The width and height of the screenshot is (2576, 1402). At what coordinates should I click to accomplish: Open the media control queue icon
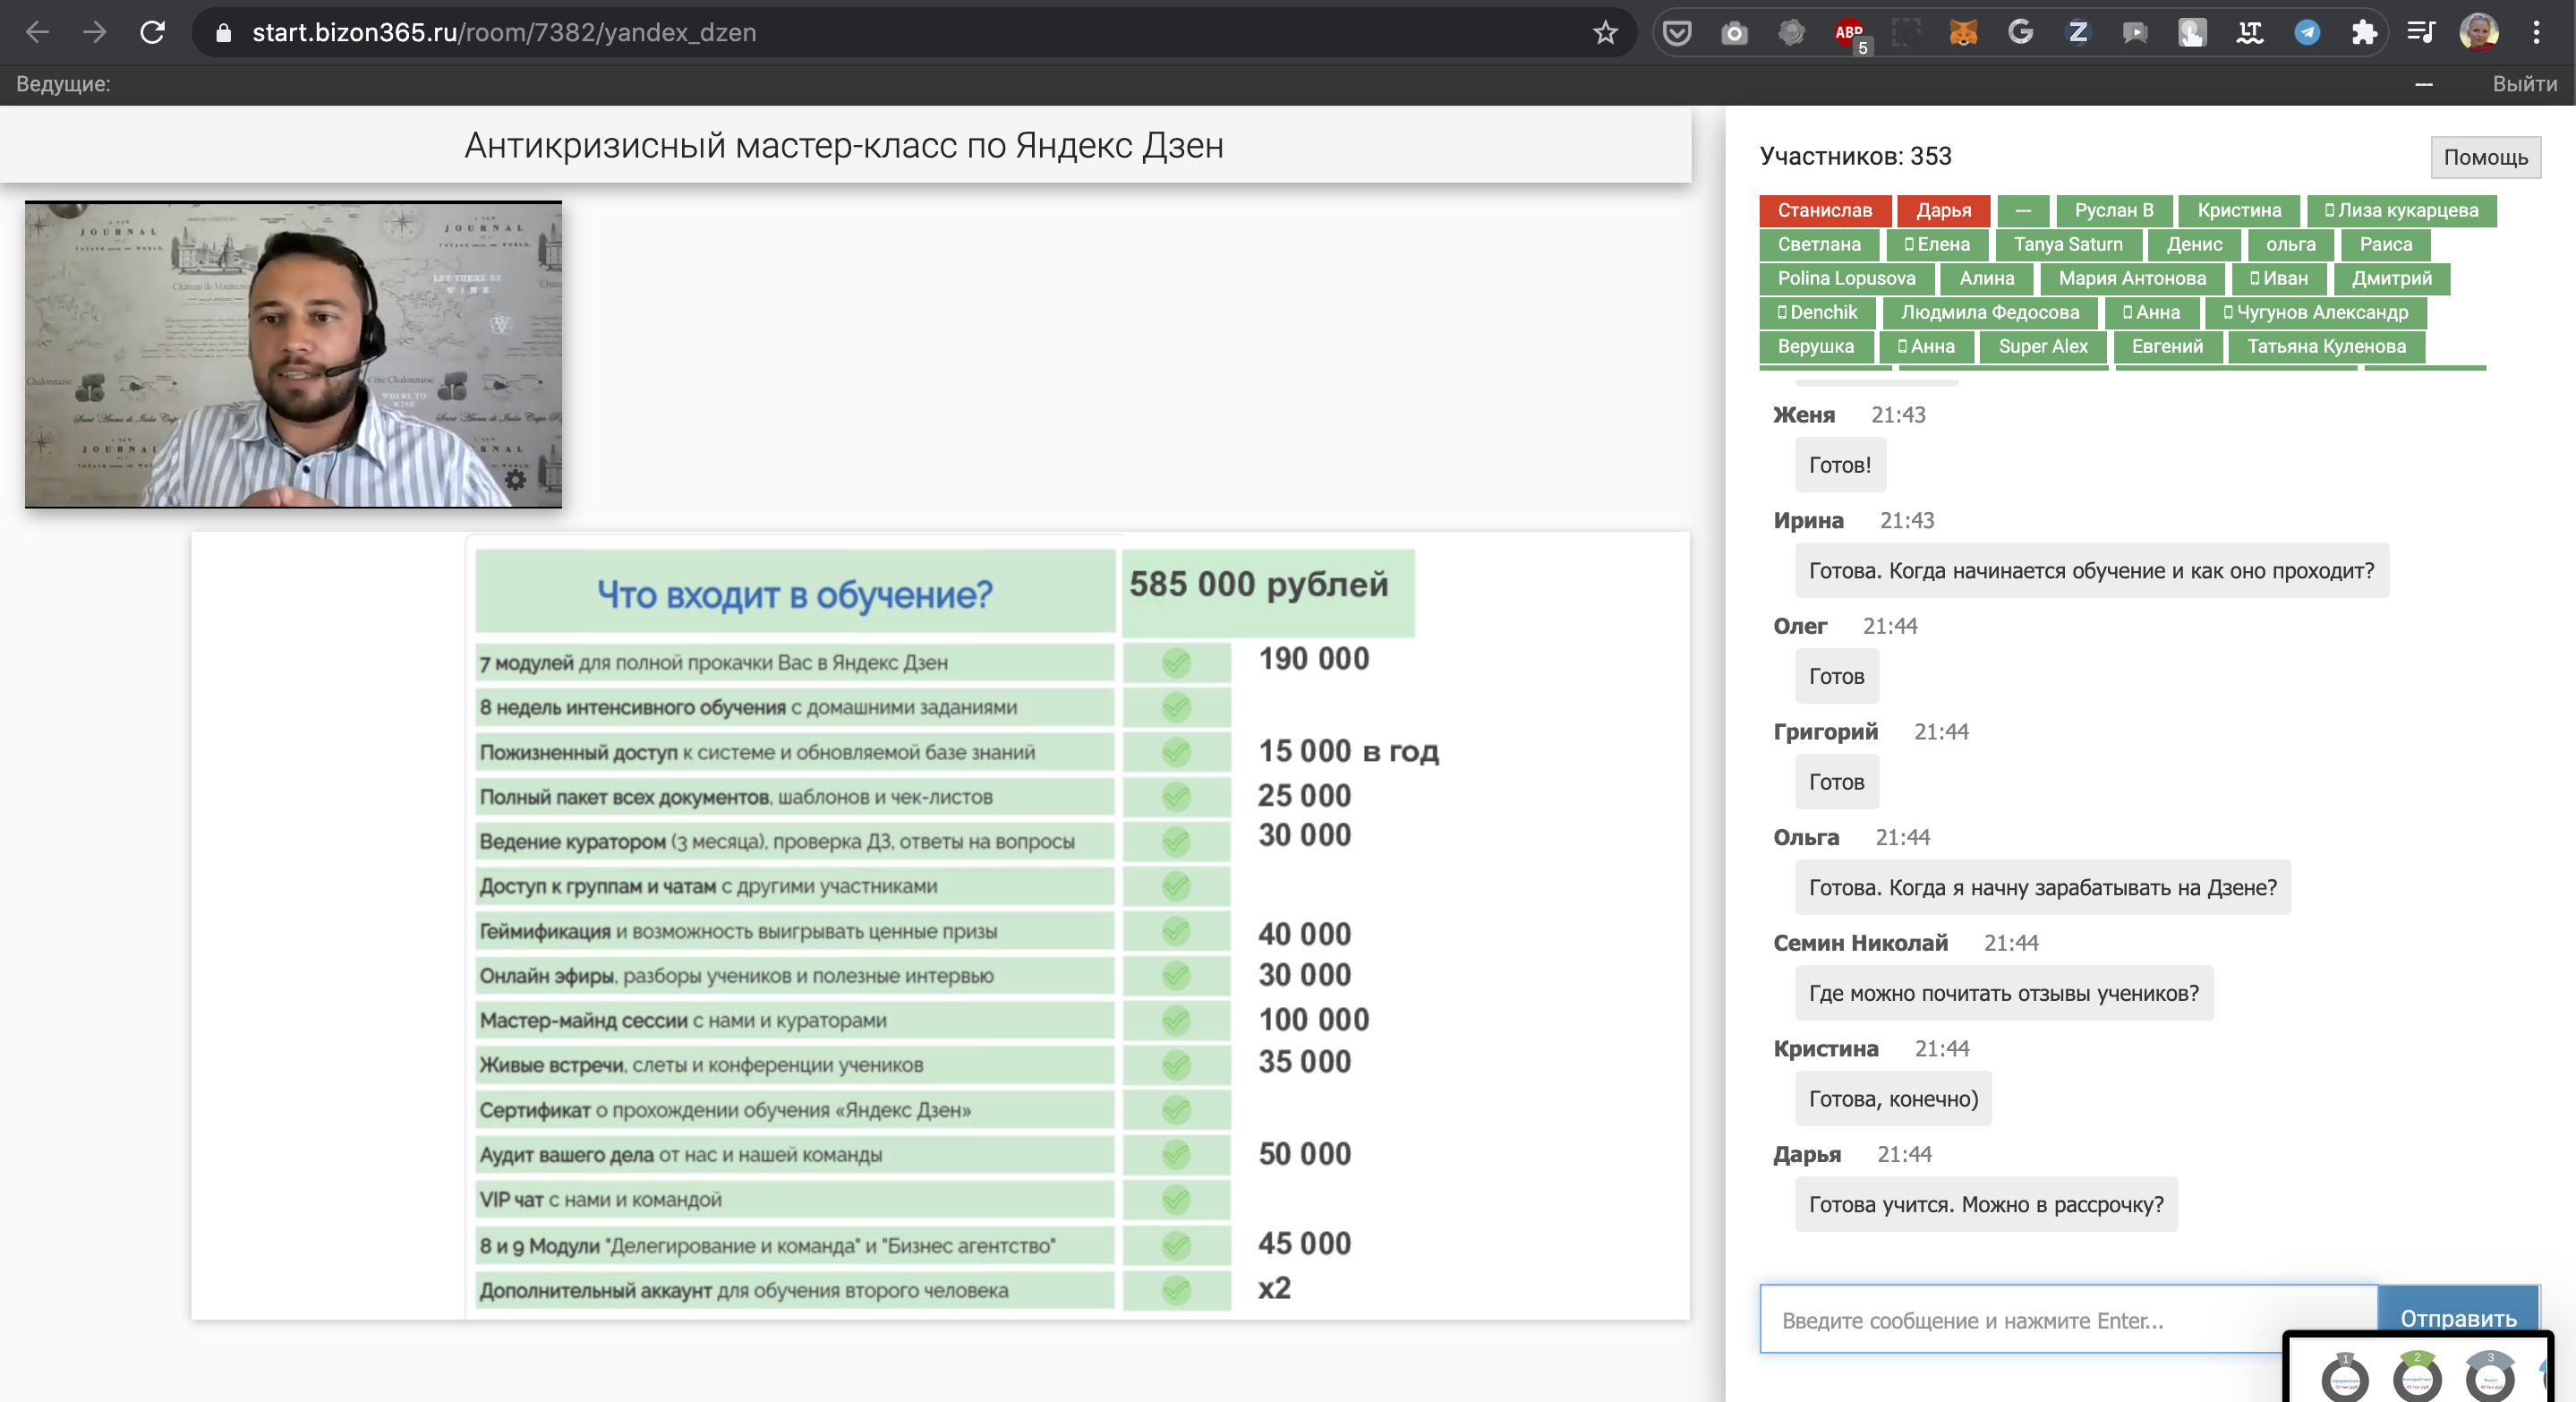click(x=2421, y=32)
